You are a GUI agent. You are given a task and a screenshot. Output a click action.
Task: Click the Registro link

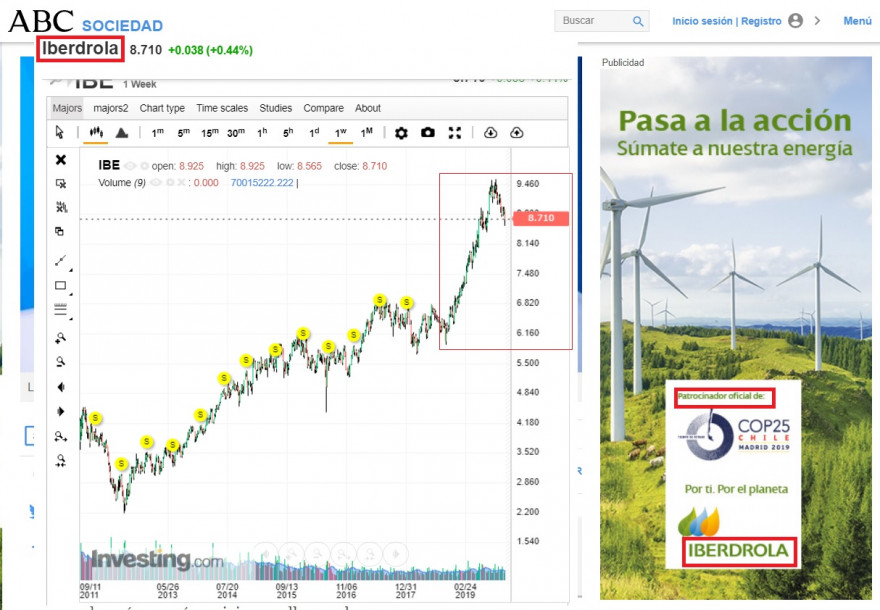761,21
